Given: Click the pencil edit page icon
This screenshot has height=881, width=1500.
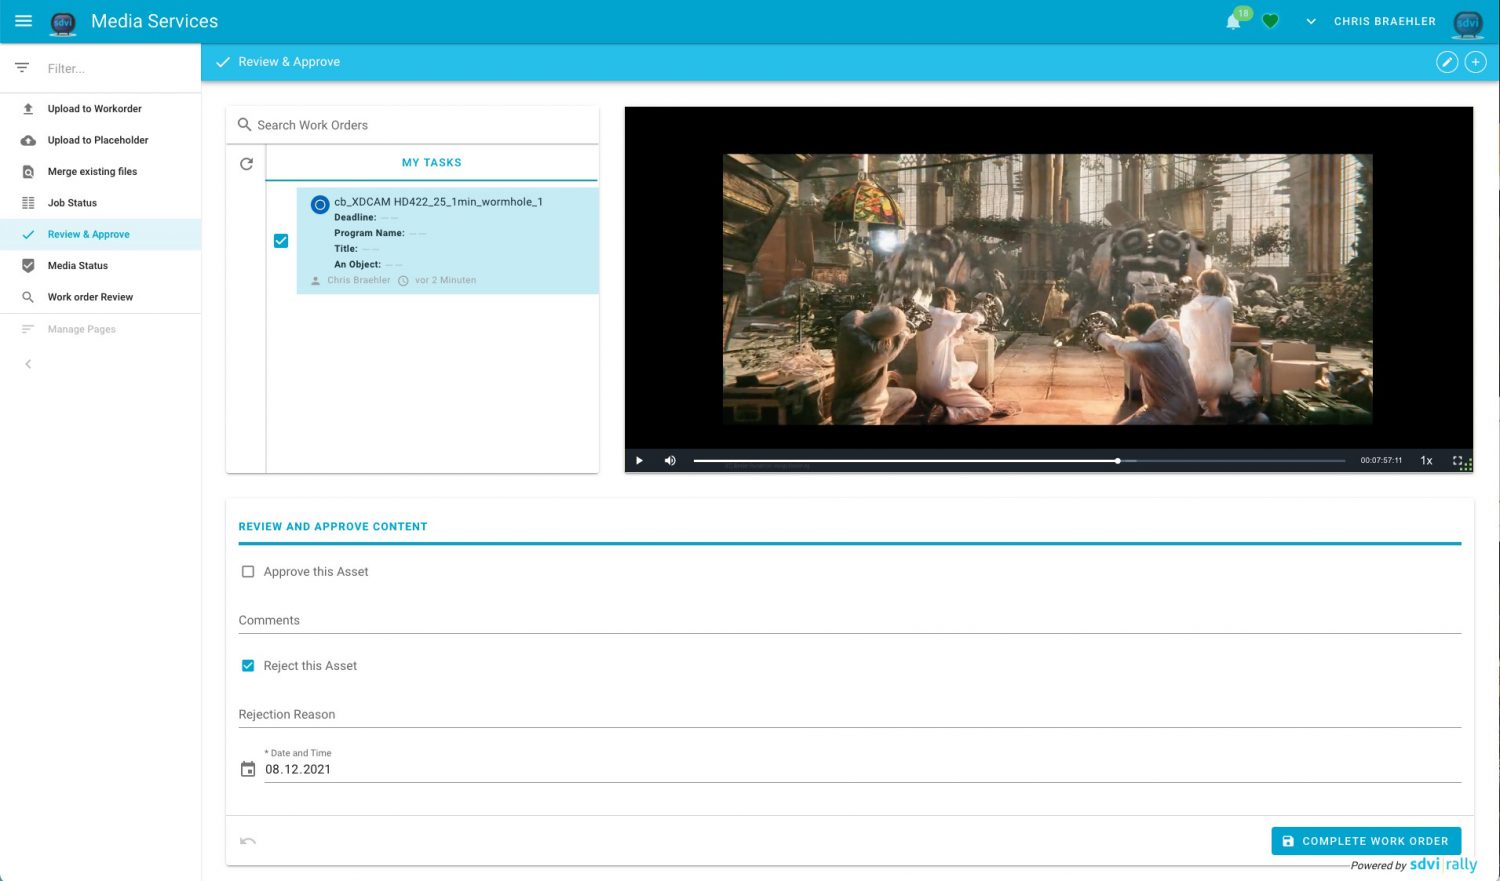Looking at the screenshot, I should [x=1446, y=62].
